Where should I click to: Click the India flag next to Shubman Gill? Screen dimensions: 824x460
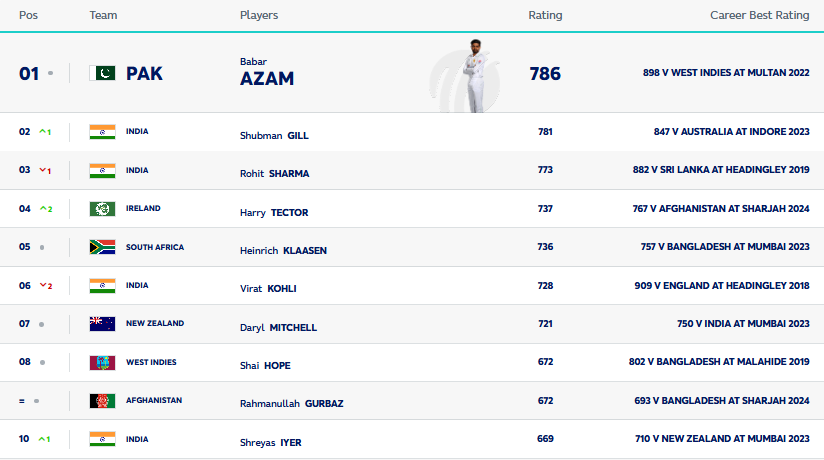[102, 132]
